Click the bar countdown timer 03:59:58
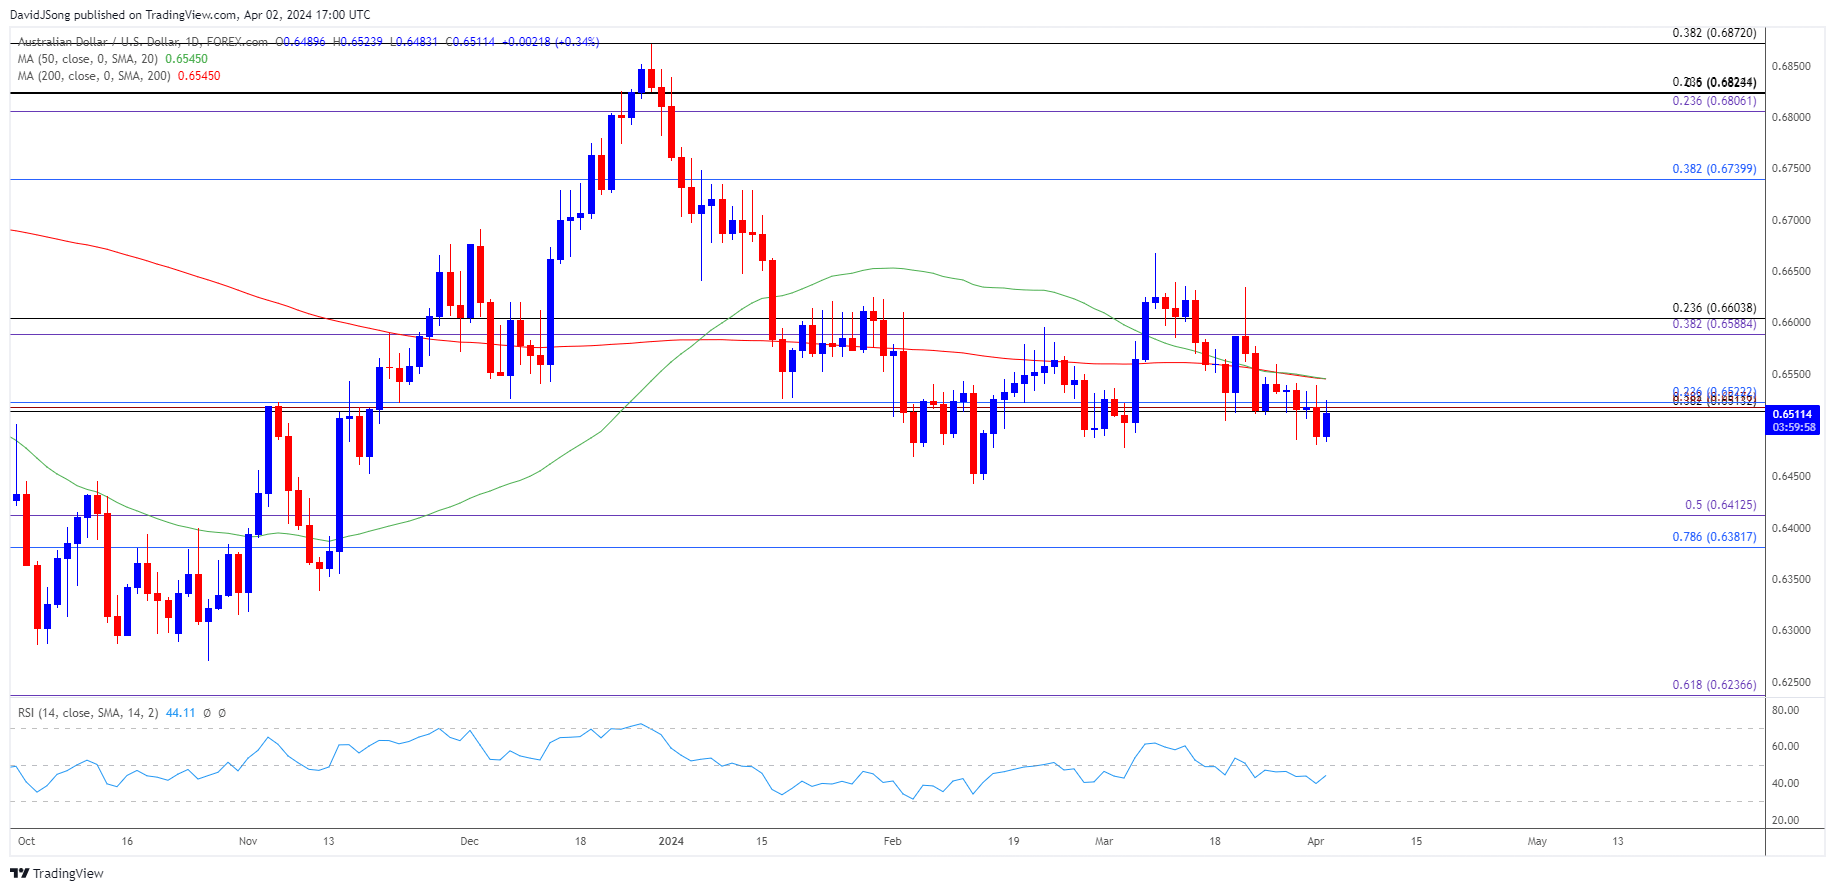1835x891 pixels. [1792, 427]
